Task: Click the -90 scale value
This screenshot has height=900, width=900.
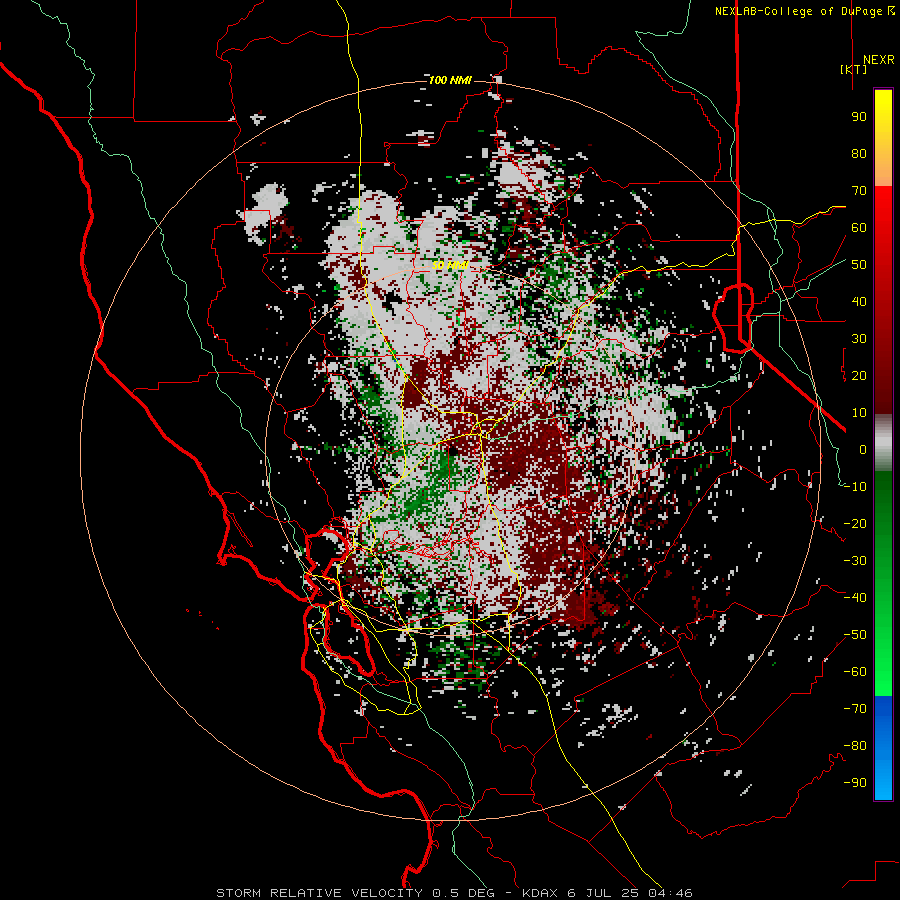Action: (855, 783)
